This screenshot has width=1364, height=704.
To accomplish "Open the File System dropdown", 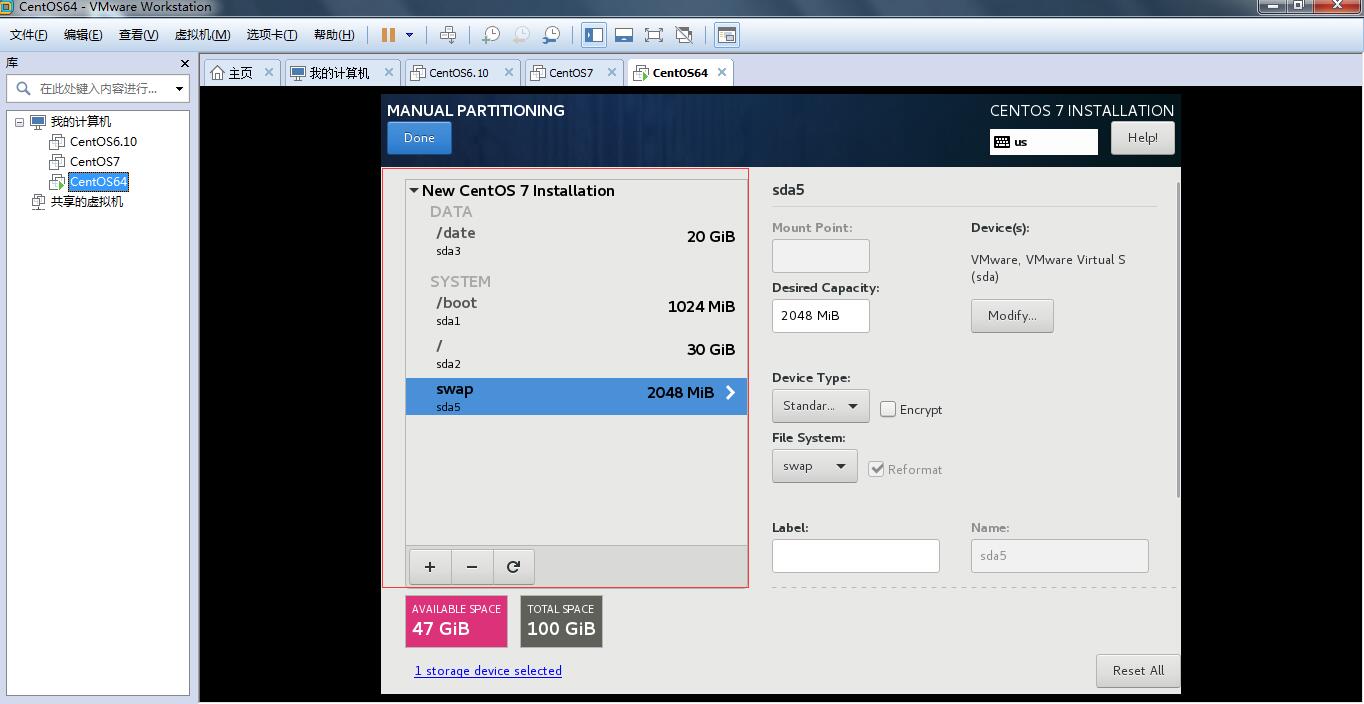I will 814,466.
